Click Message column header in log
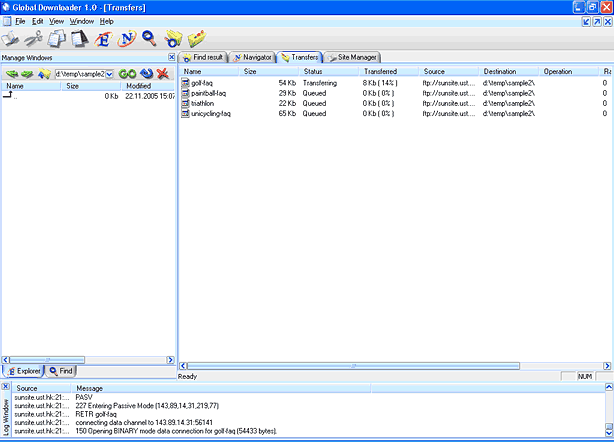Image resolution: width=614 pixels, height=442 pixels. coord(221,388)
